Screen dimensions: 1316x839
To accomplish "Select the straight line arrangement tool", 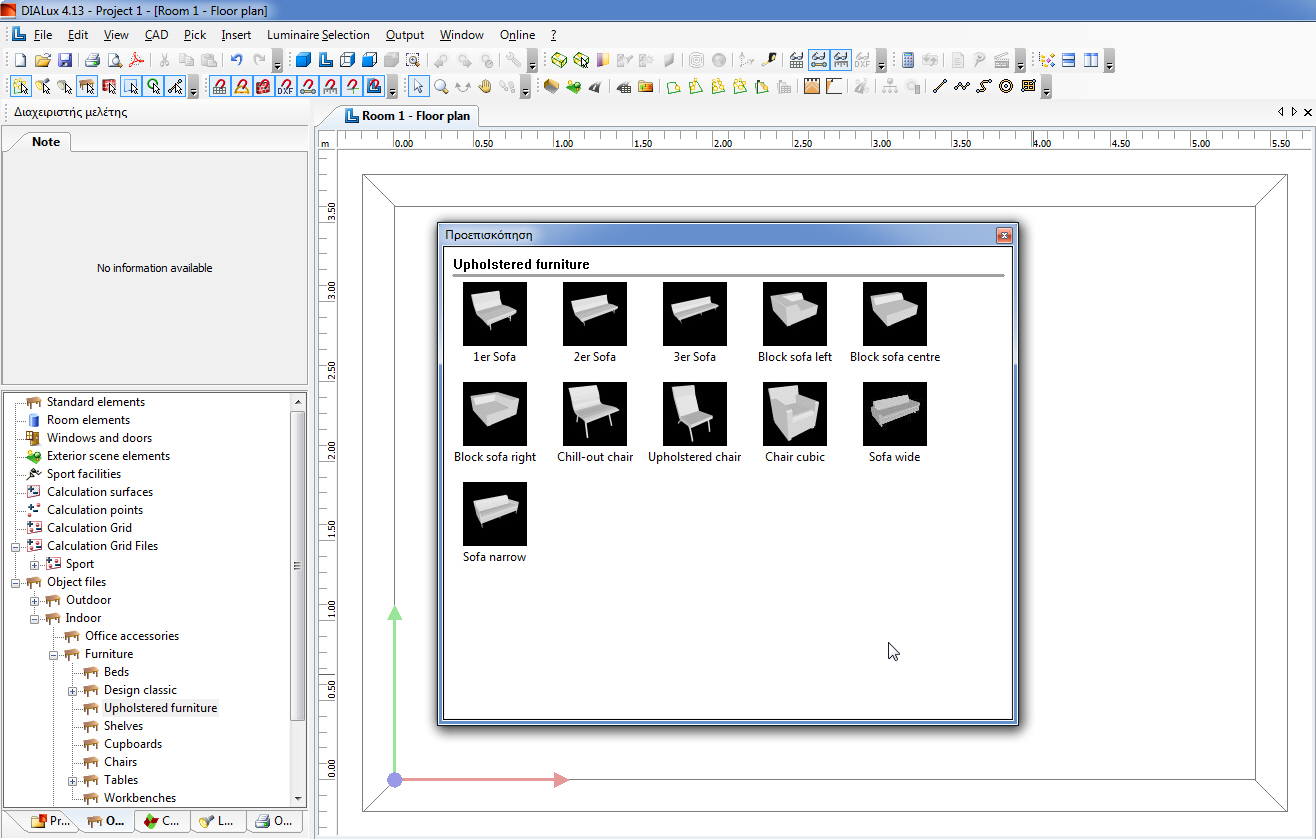I will 939,87.
